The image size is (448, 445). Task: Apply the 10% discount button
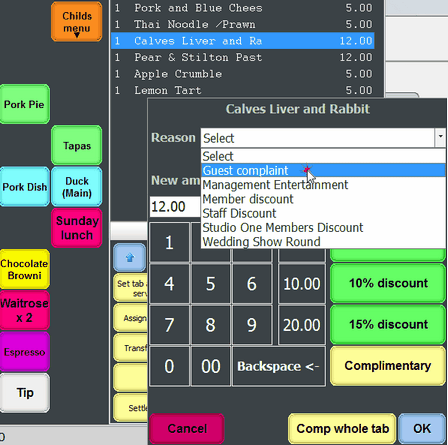(388, 283)
